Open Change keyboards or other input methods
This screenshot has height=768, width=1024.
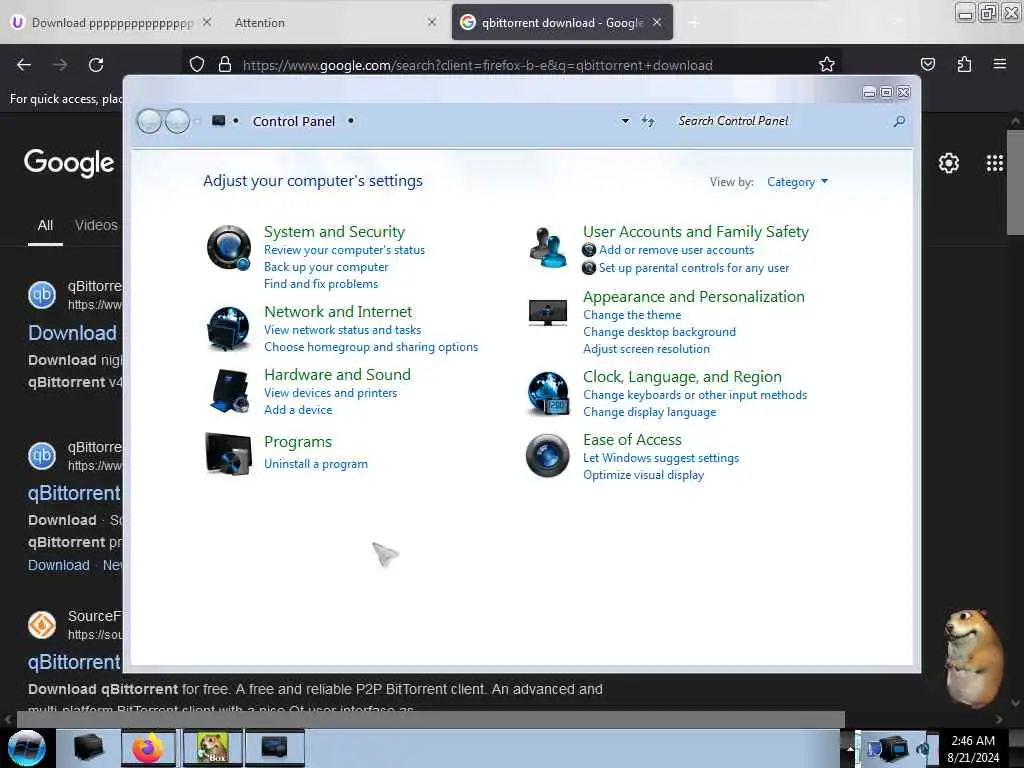[695, 395]
